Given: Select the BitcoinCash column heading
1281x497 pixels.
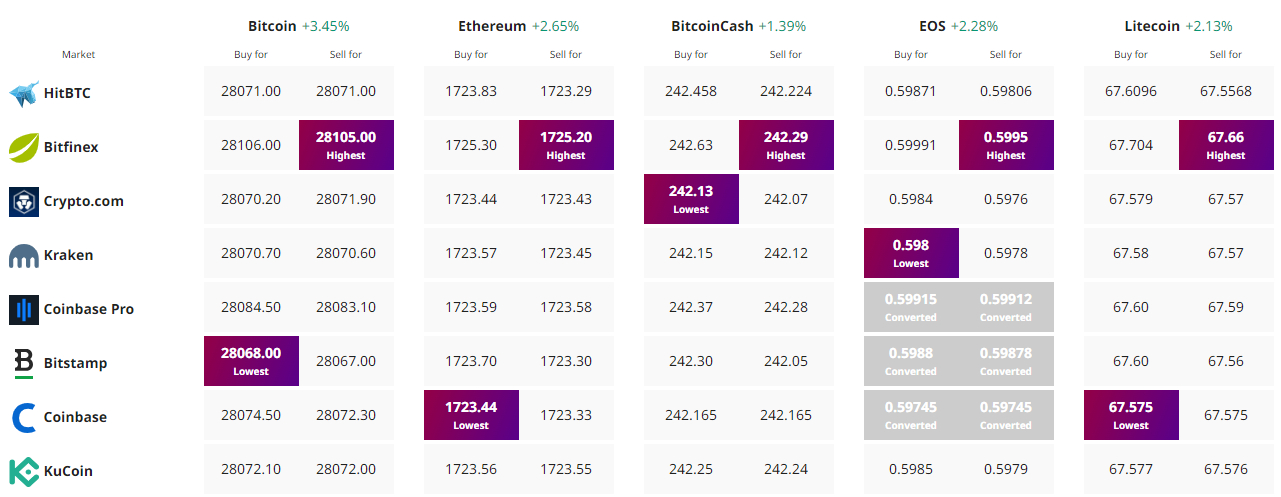Looking at the screenshot, I should (x=713, y=26).
